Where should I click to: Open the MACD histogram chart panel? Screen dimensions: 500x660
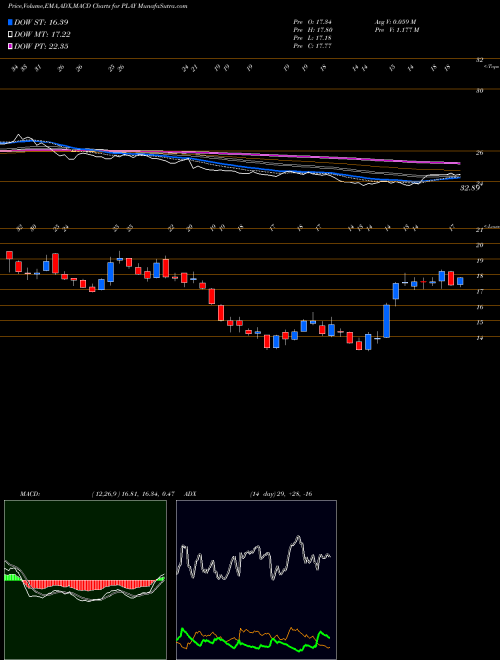(x=85, y=580)
